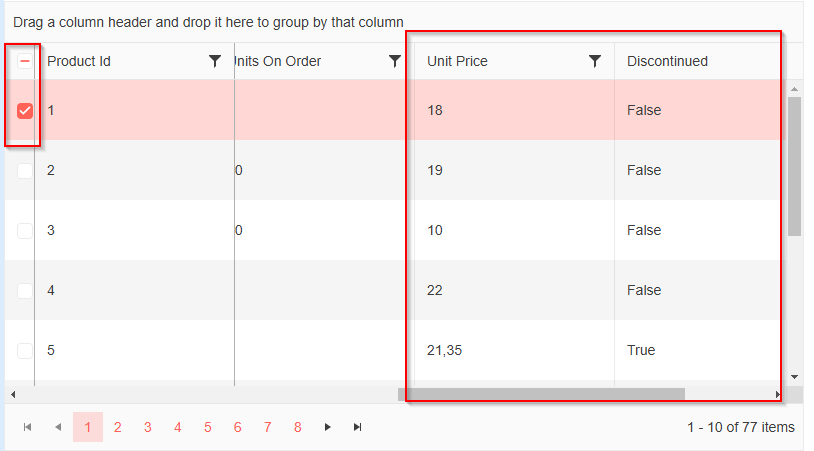
Task: Go to the first page
Action: coord(27,427)
